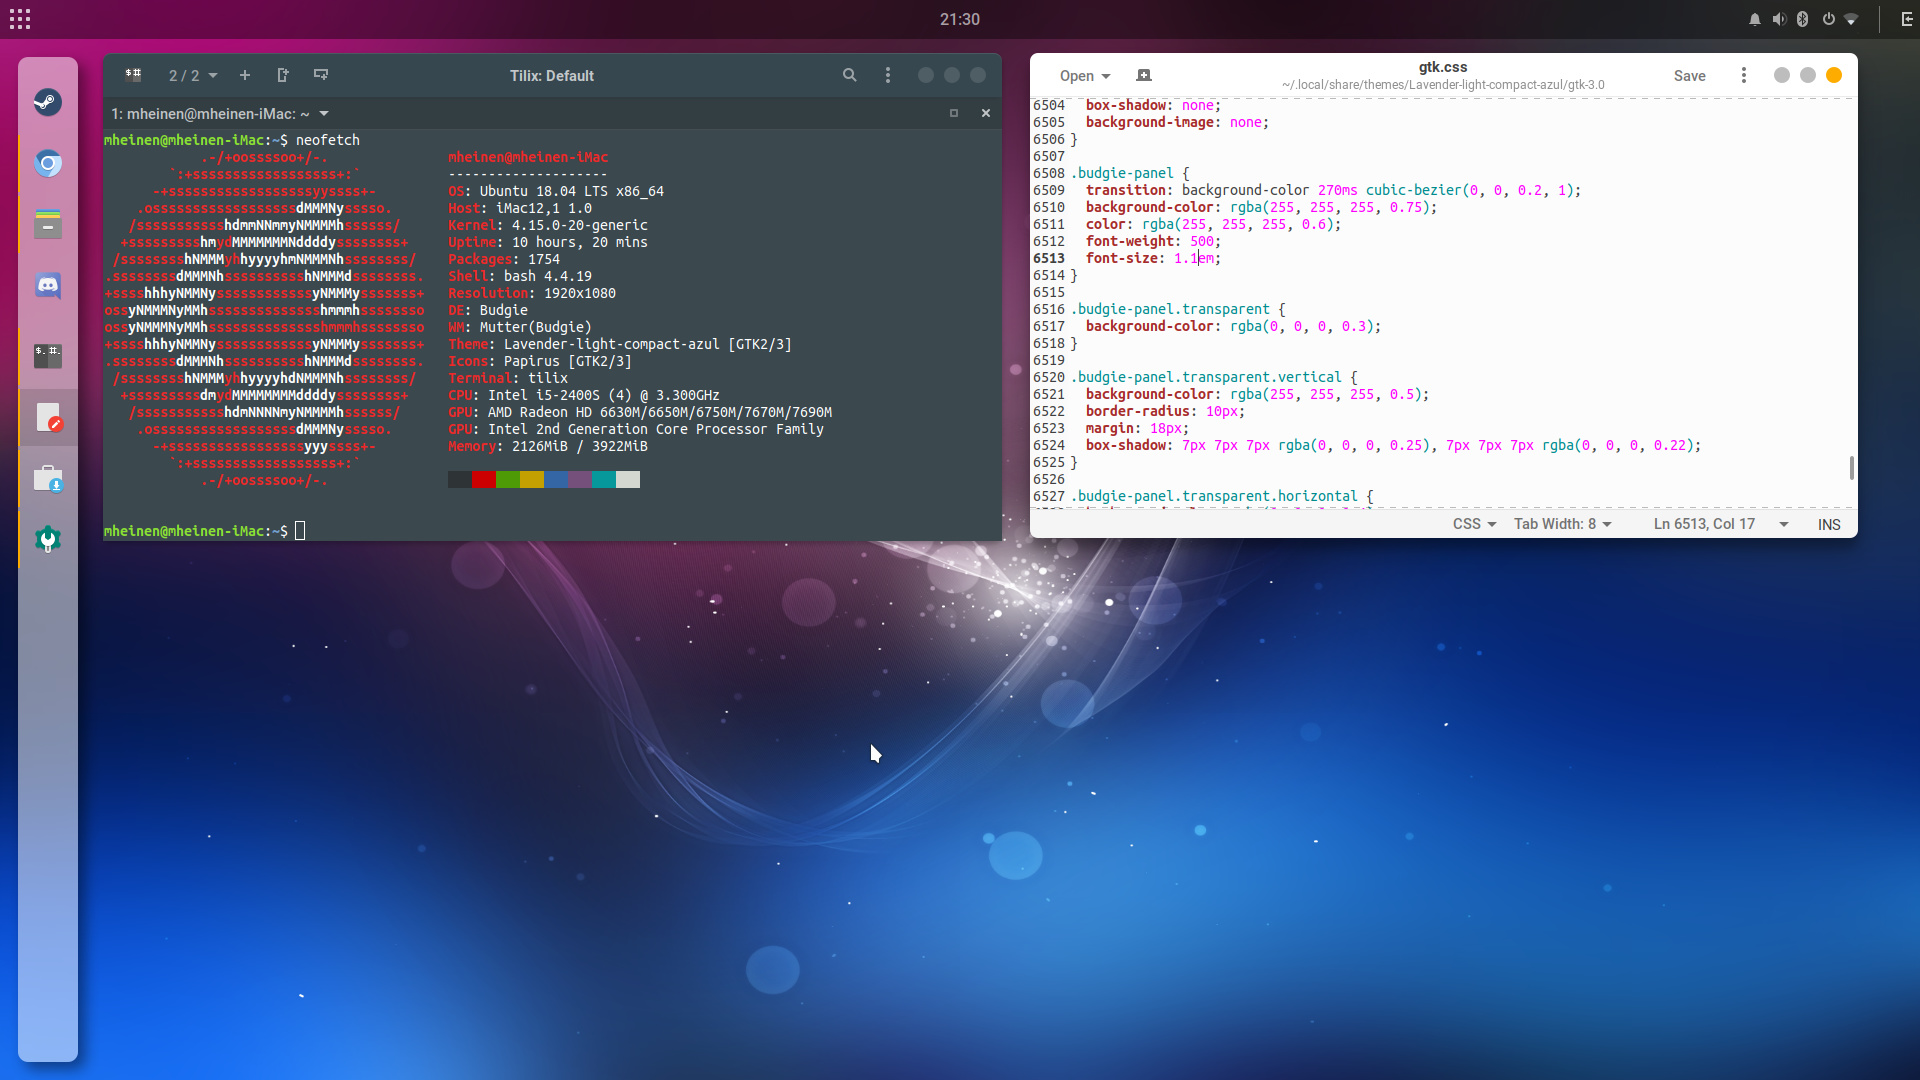1920x1080 pixels.
Task: Open the software store icon in the dock
Action: (x=47, y=479)
